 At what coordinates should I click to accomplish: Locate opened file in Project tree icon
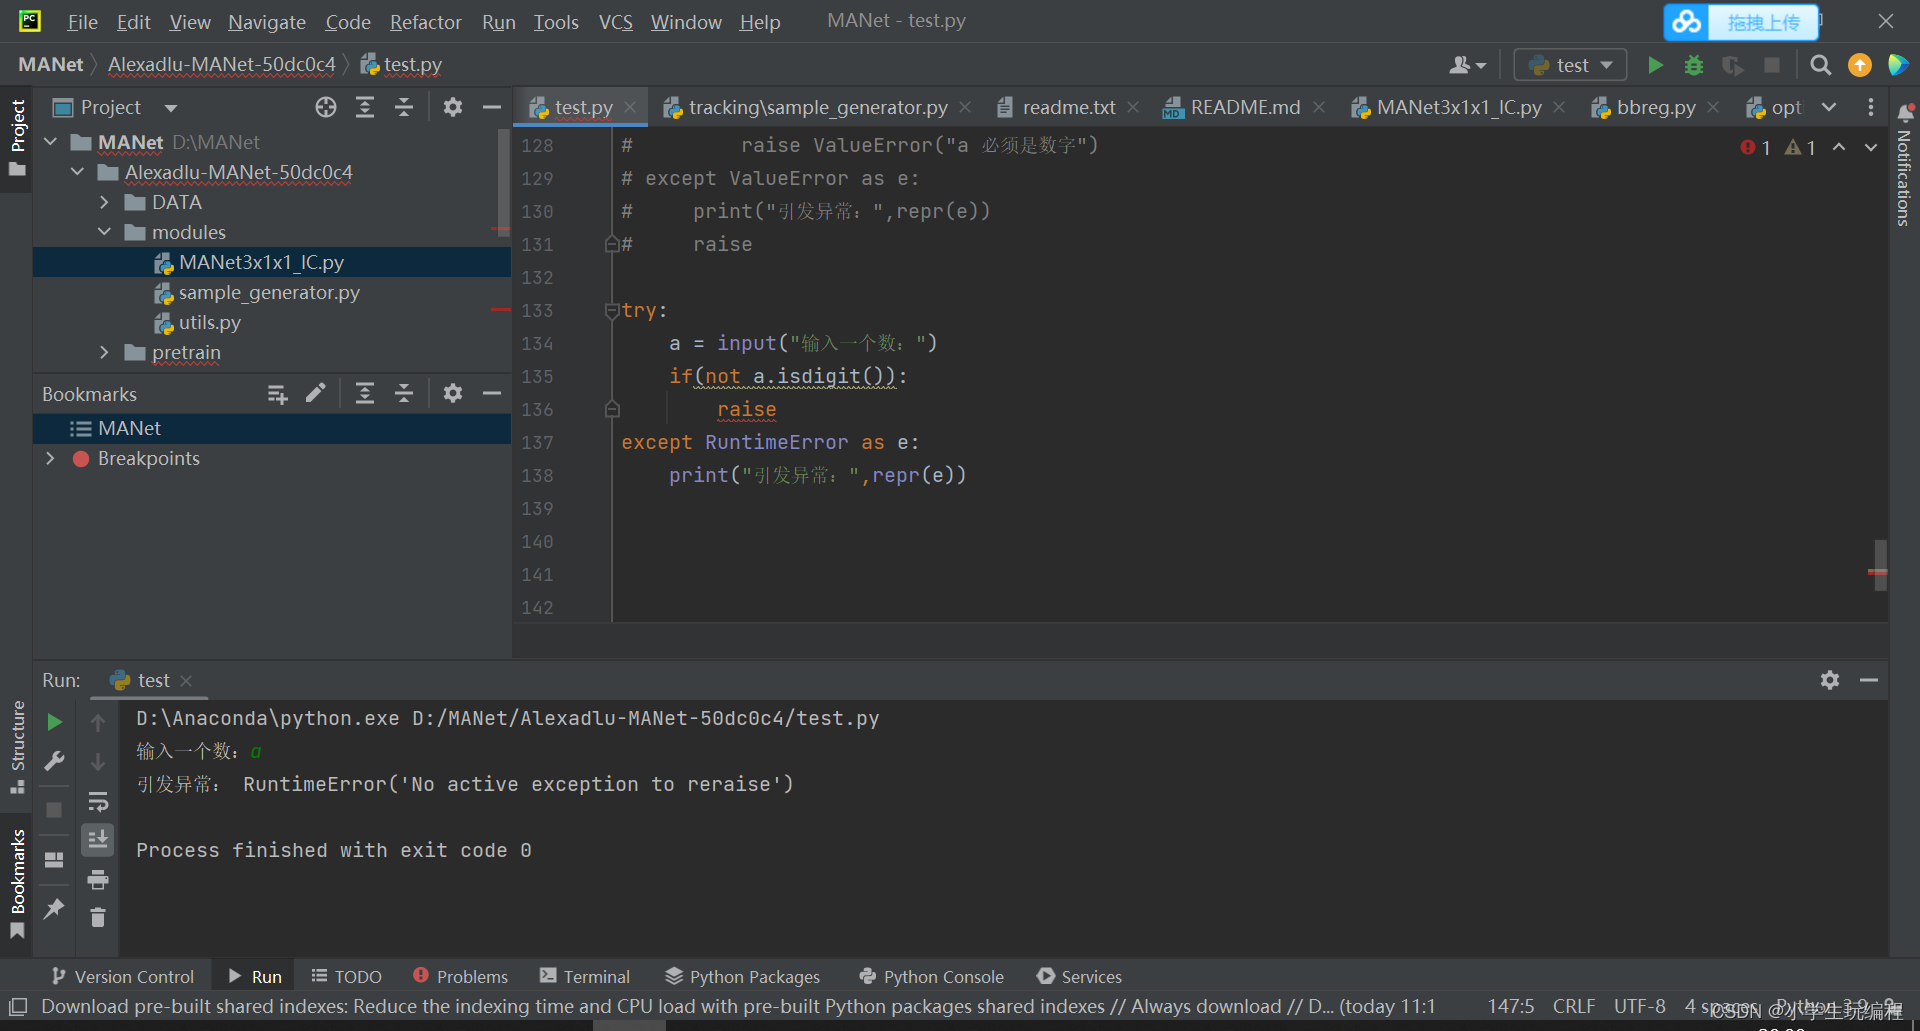tap(326, 107)
